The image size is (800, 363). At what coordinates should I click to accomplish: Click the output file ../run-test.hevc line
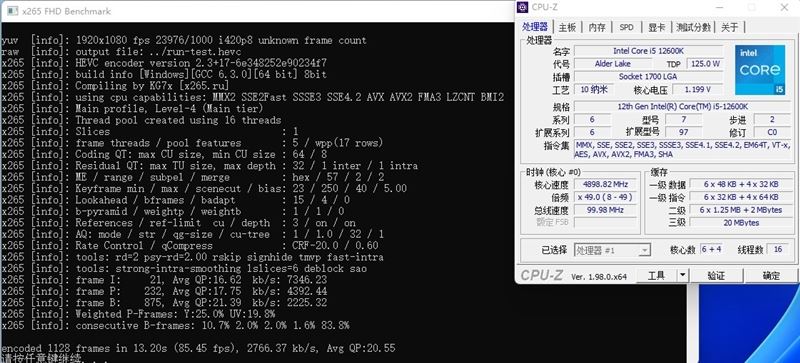pos(121,52)
